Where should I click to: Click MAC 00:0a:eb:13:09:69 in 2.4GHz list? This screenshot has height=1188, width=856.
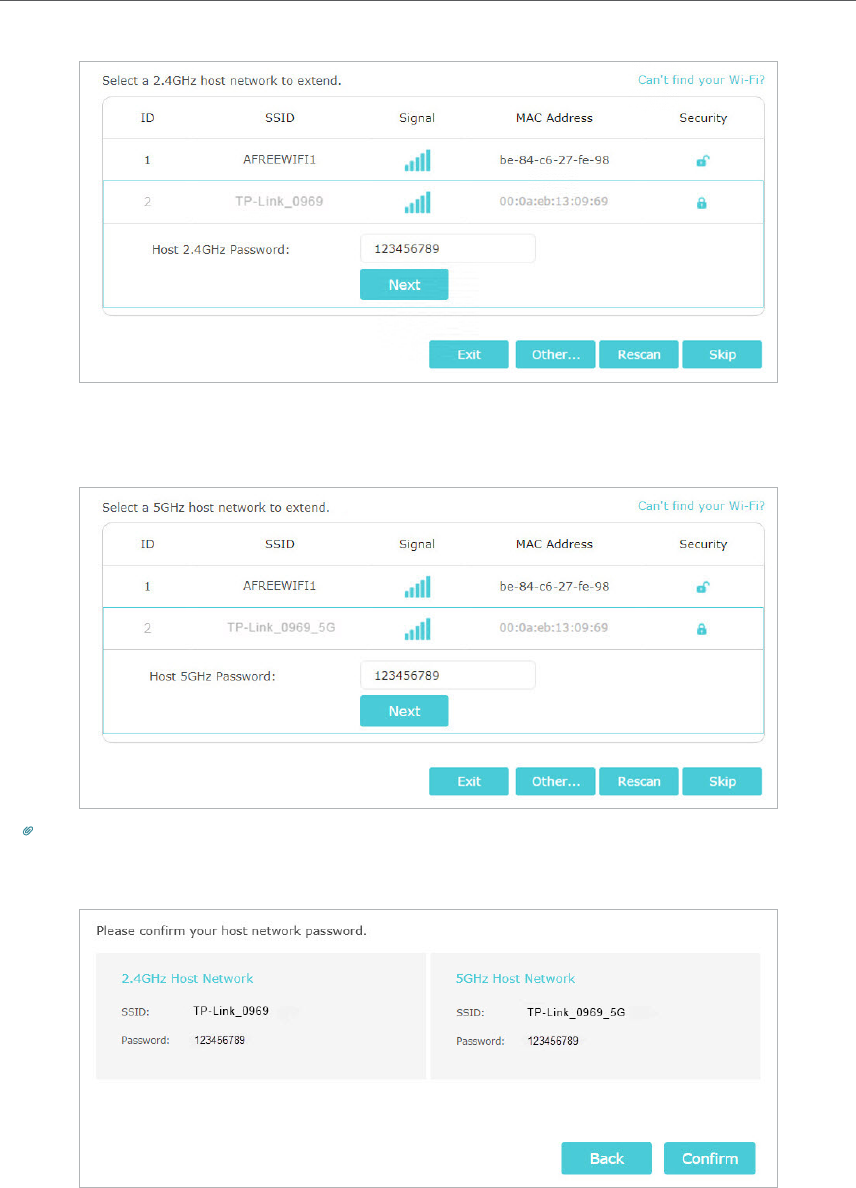click(554, 202)
